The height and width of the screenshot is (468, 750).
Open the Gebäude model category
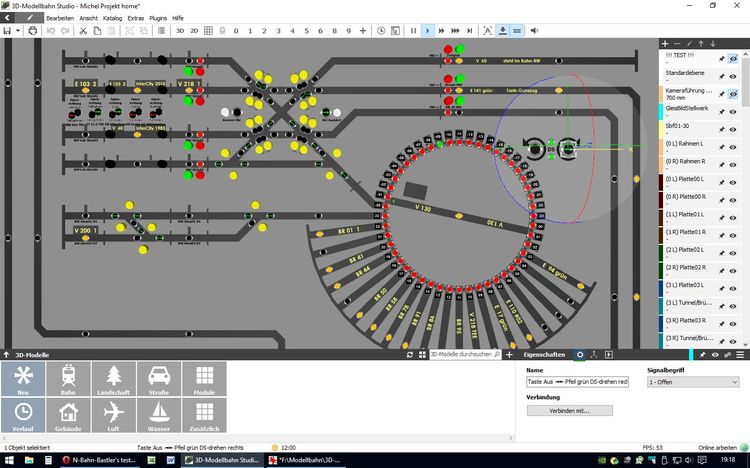[68, 416]
